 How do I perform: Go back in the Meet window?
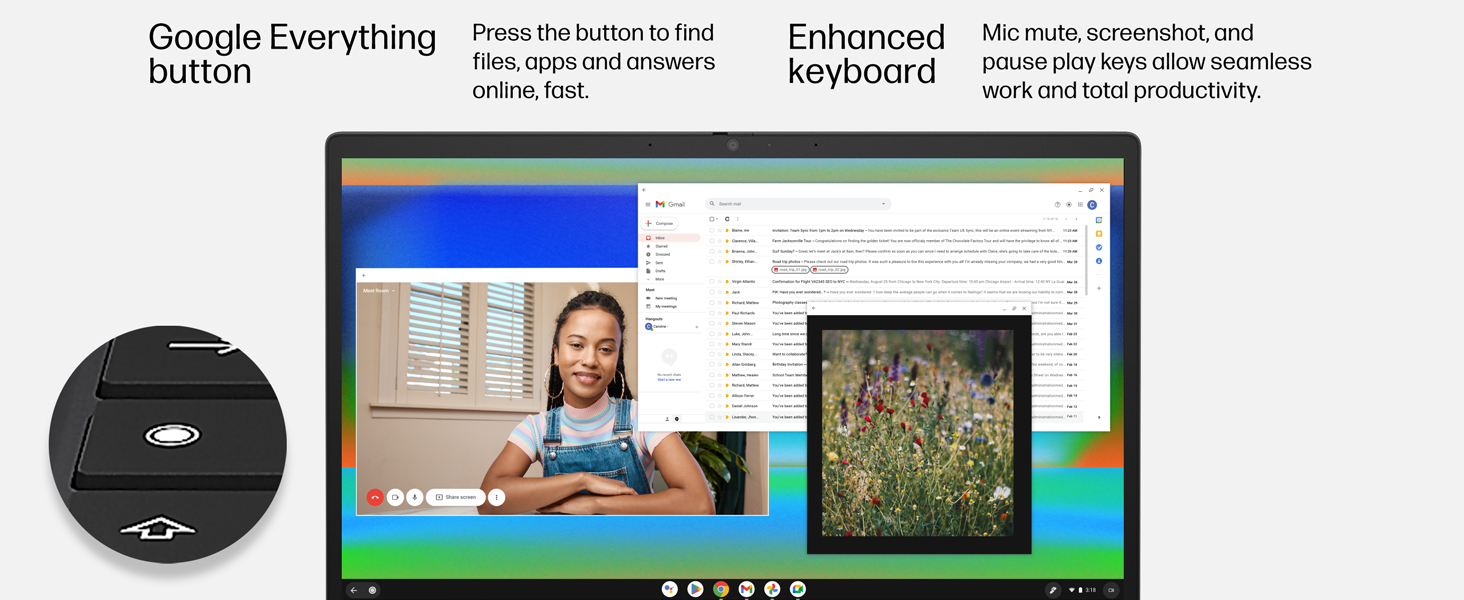[364, 275]
